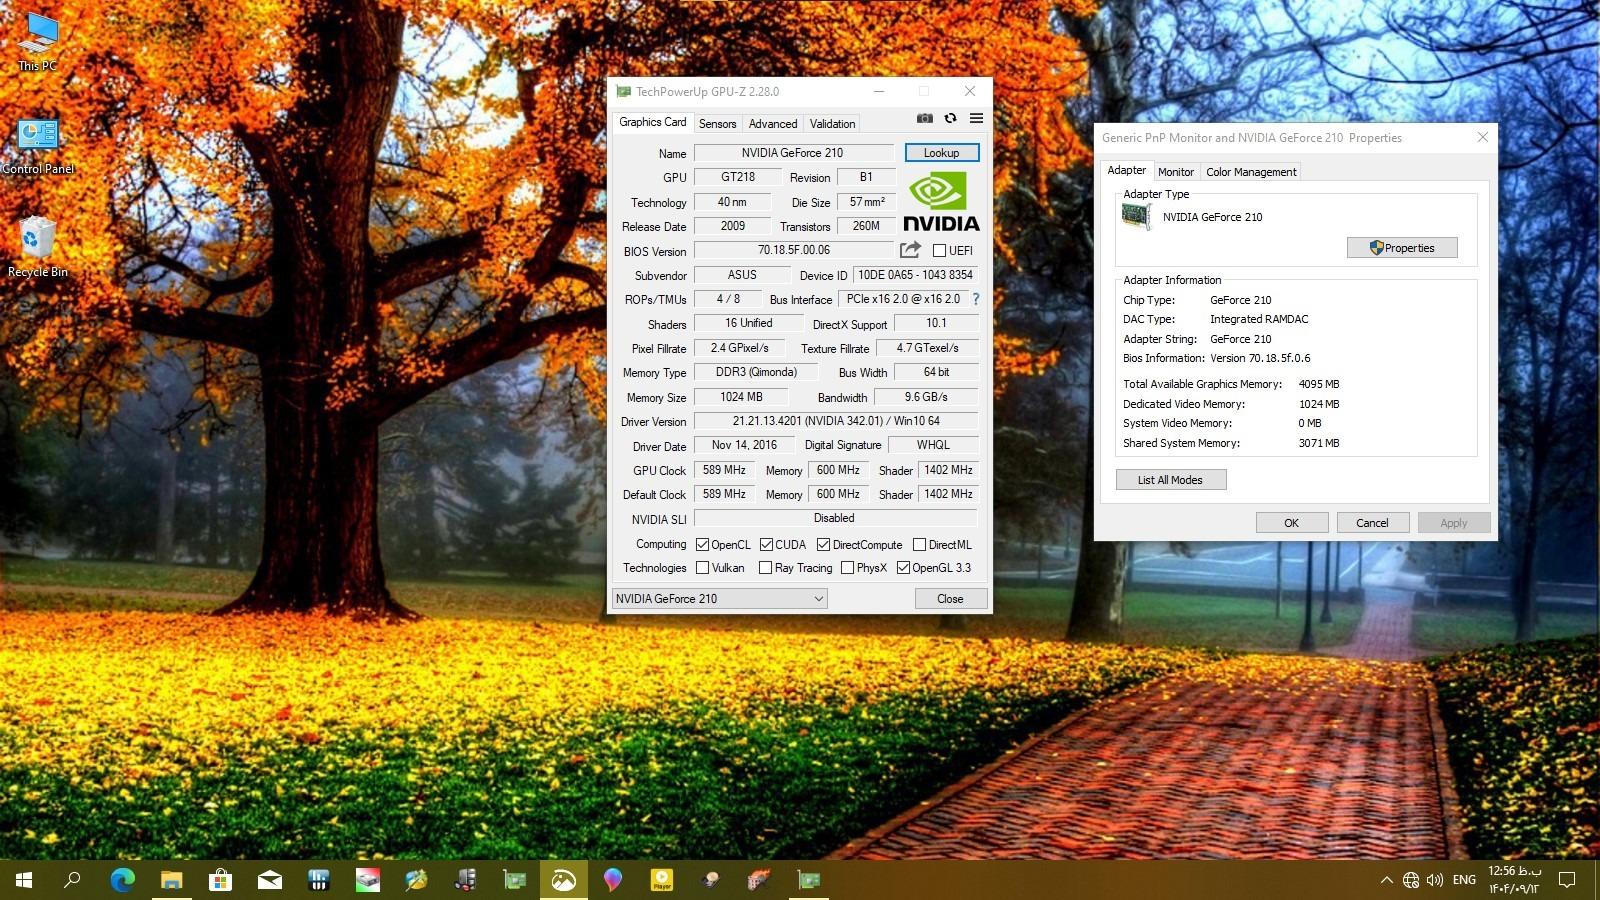The width and height of the screenshot is (1600, 900).
Task: Switch to the Sensors tab
Action: pyautogui.click(x=717, y=124)
